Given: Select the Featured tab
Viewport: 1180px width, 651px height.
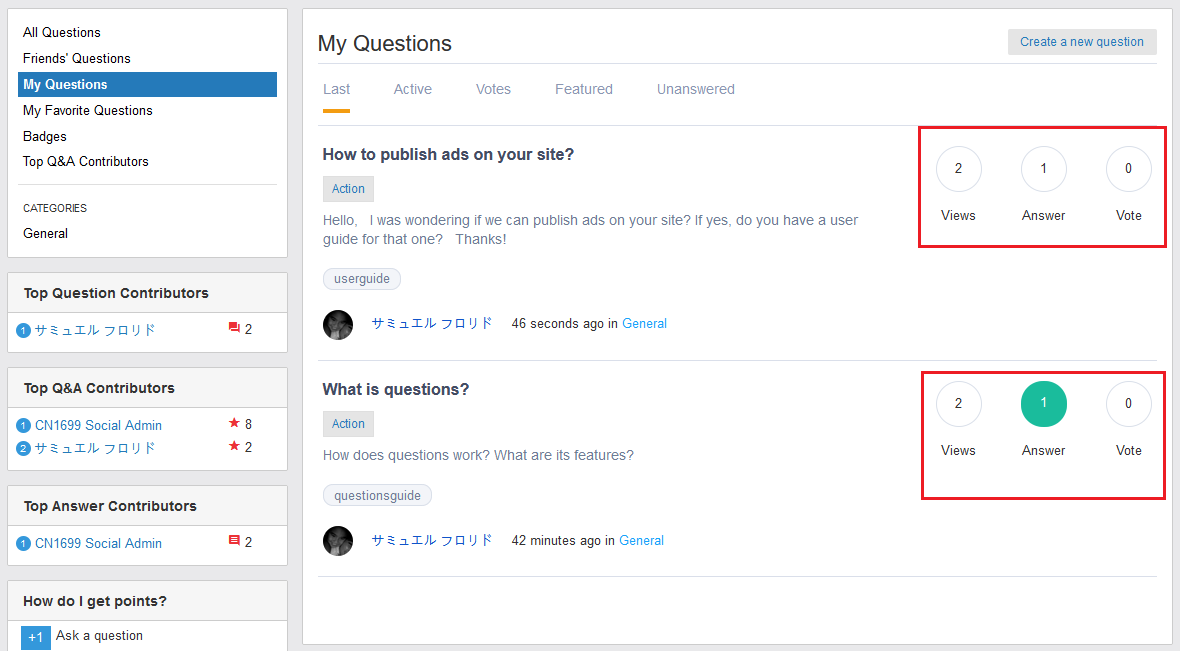Looking at the screenshot, I should (584, 90).
